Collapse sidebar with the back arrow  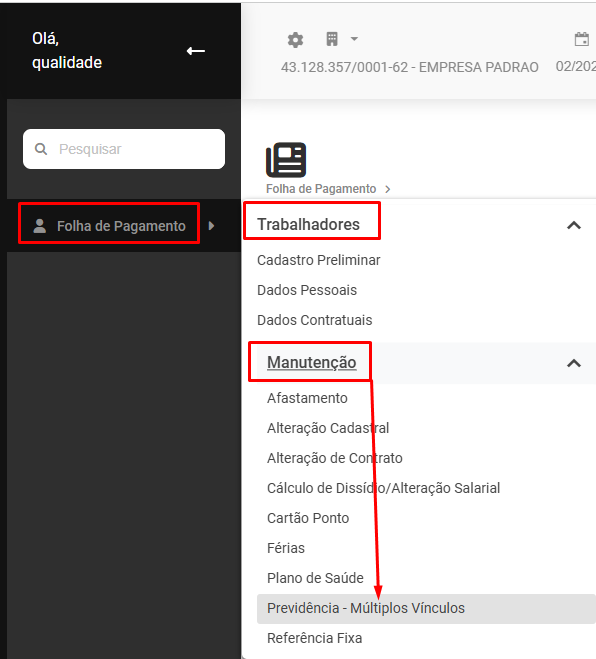click(x=196, y=51)
